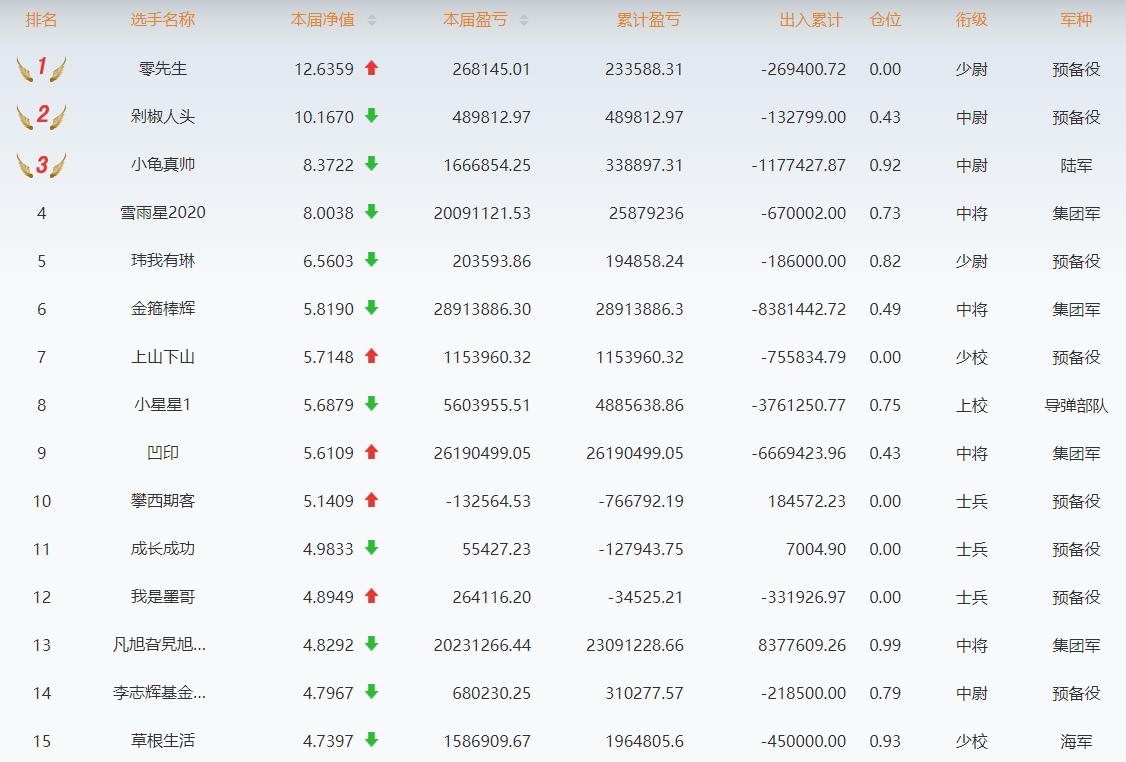The width and height of the screenshot is (1126, 762).
Task: Click 导弹部队 in the 小星星1 row
Action: (x=1076, y=405)
